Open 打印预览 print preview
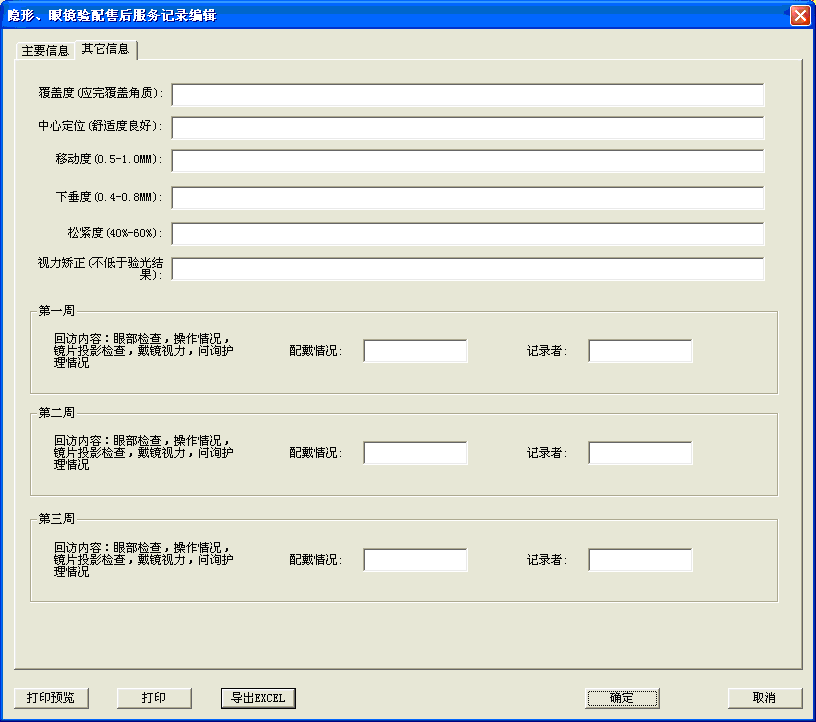The height and width of the screenshot is (722, 816). pos(50,698)
